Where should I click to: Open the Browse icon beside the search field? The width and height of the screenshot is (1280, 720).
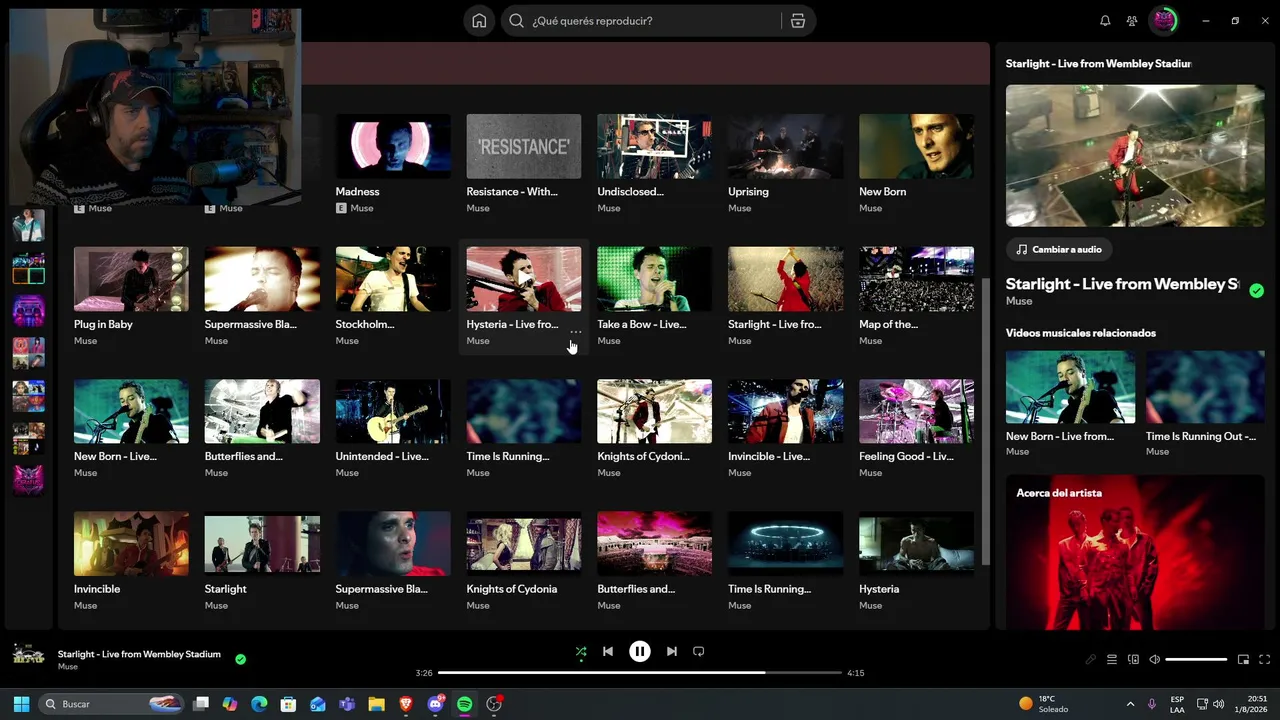[798, 21]
